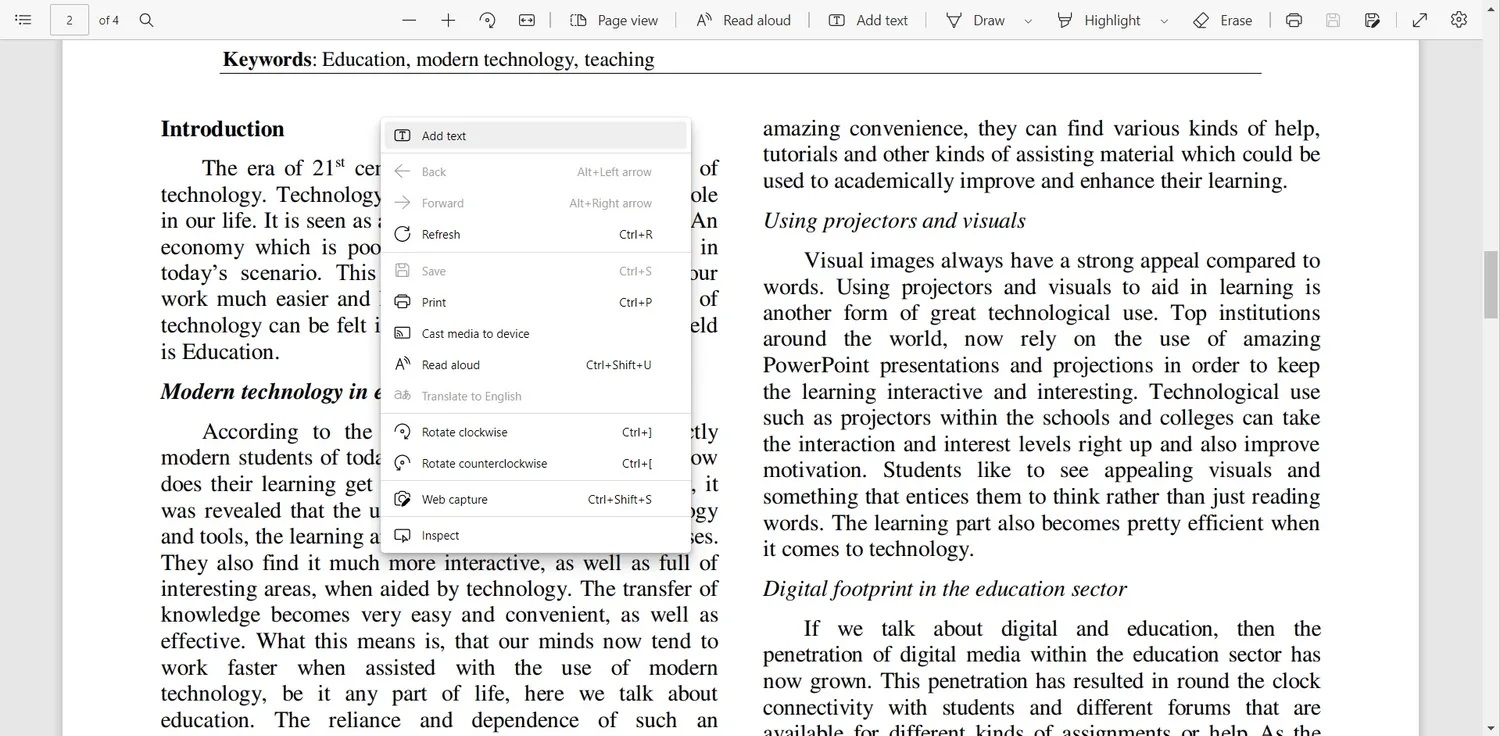Image resolution: width=1500 pixels, height=736 pixels.
Task: Open the Page view options
Action: (614, 20)
